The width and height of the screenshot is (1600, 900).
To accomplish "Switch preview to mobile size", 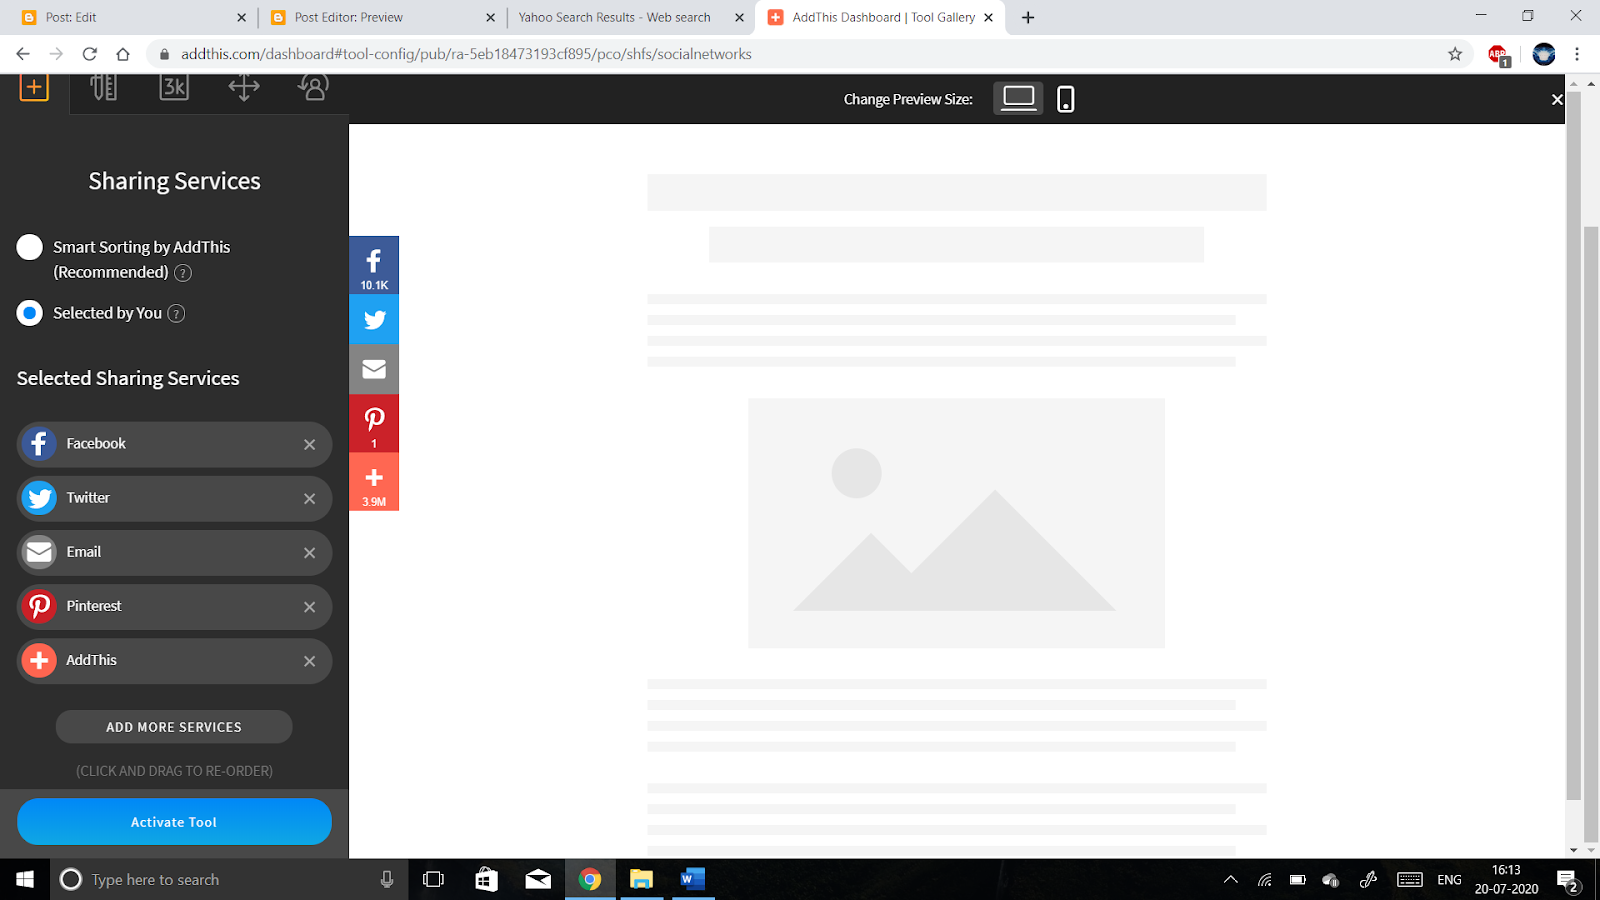I will pos(1064,98).
